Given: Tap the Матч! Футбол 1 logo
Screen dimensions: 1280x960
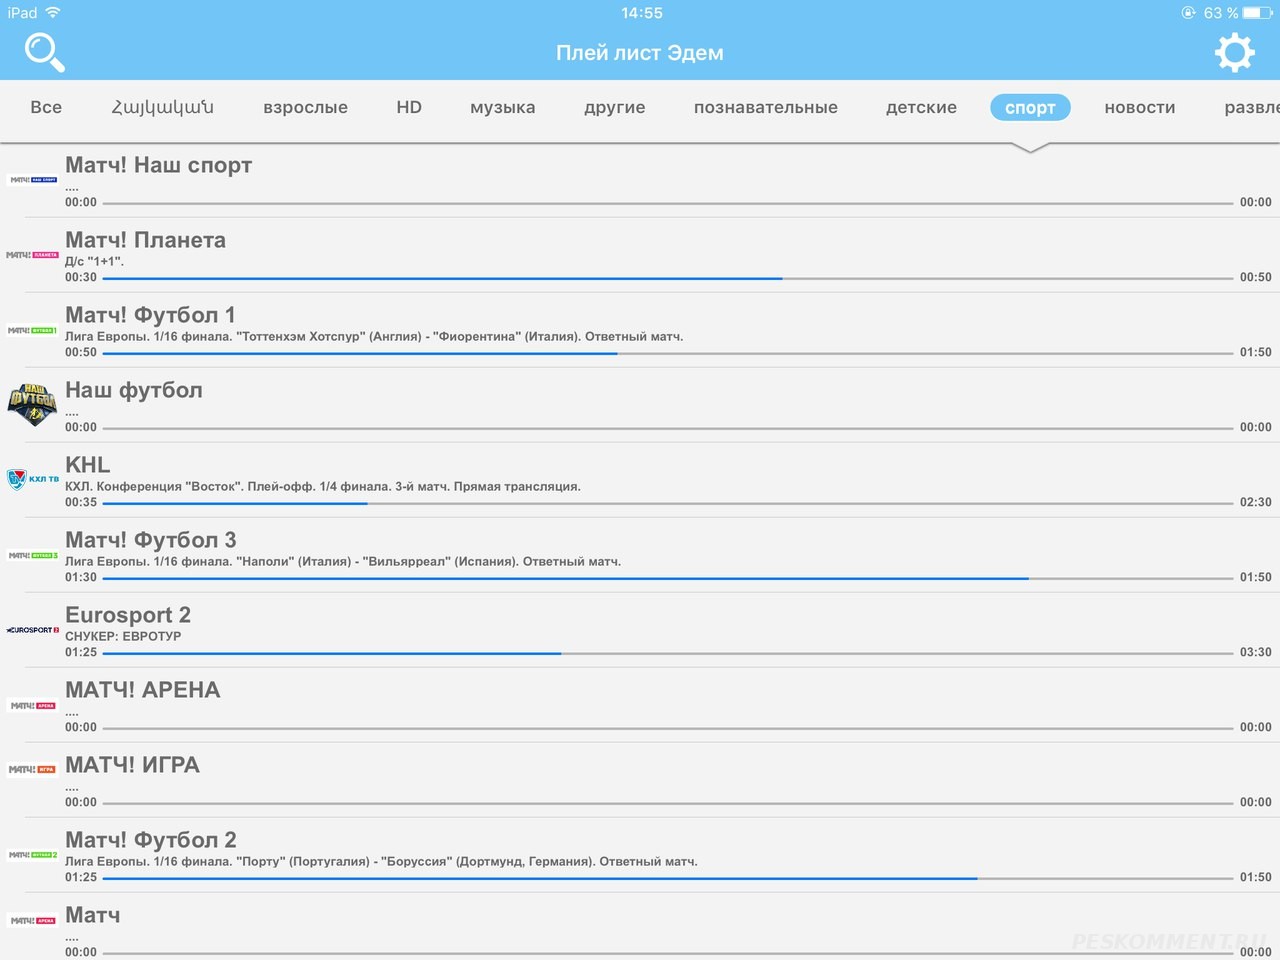Looking at the screenshot, I should click(32, 330).
